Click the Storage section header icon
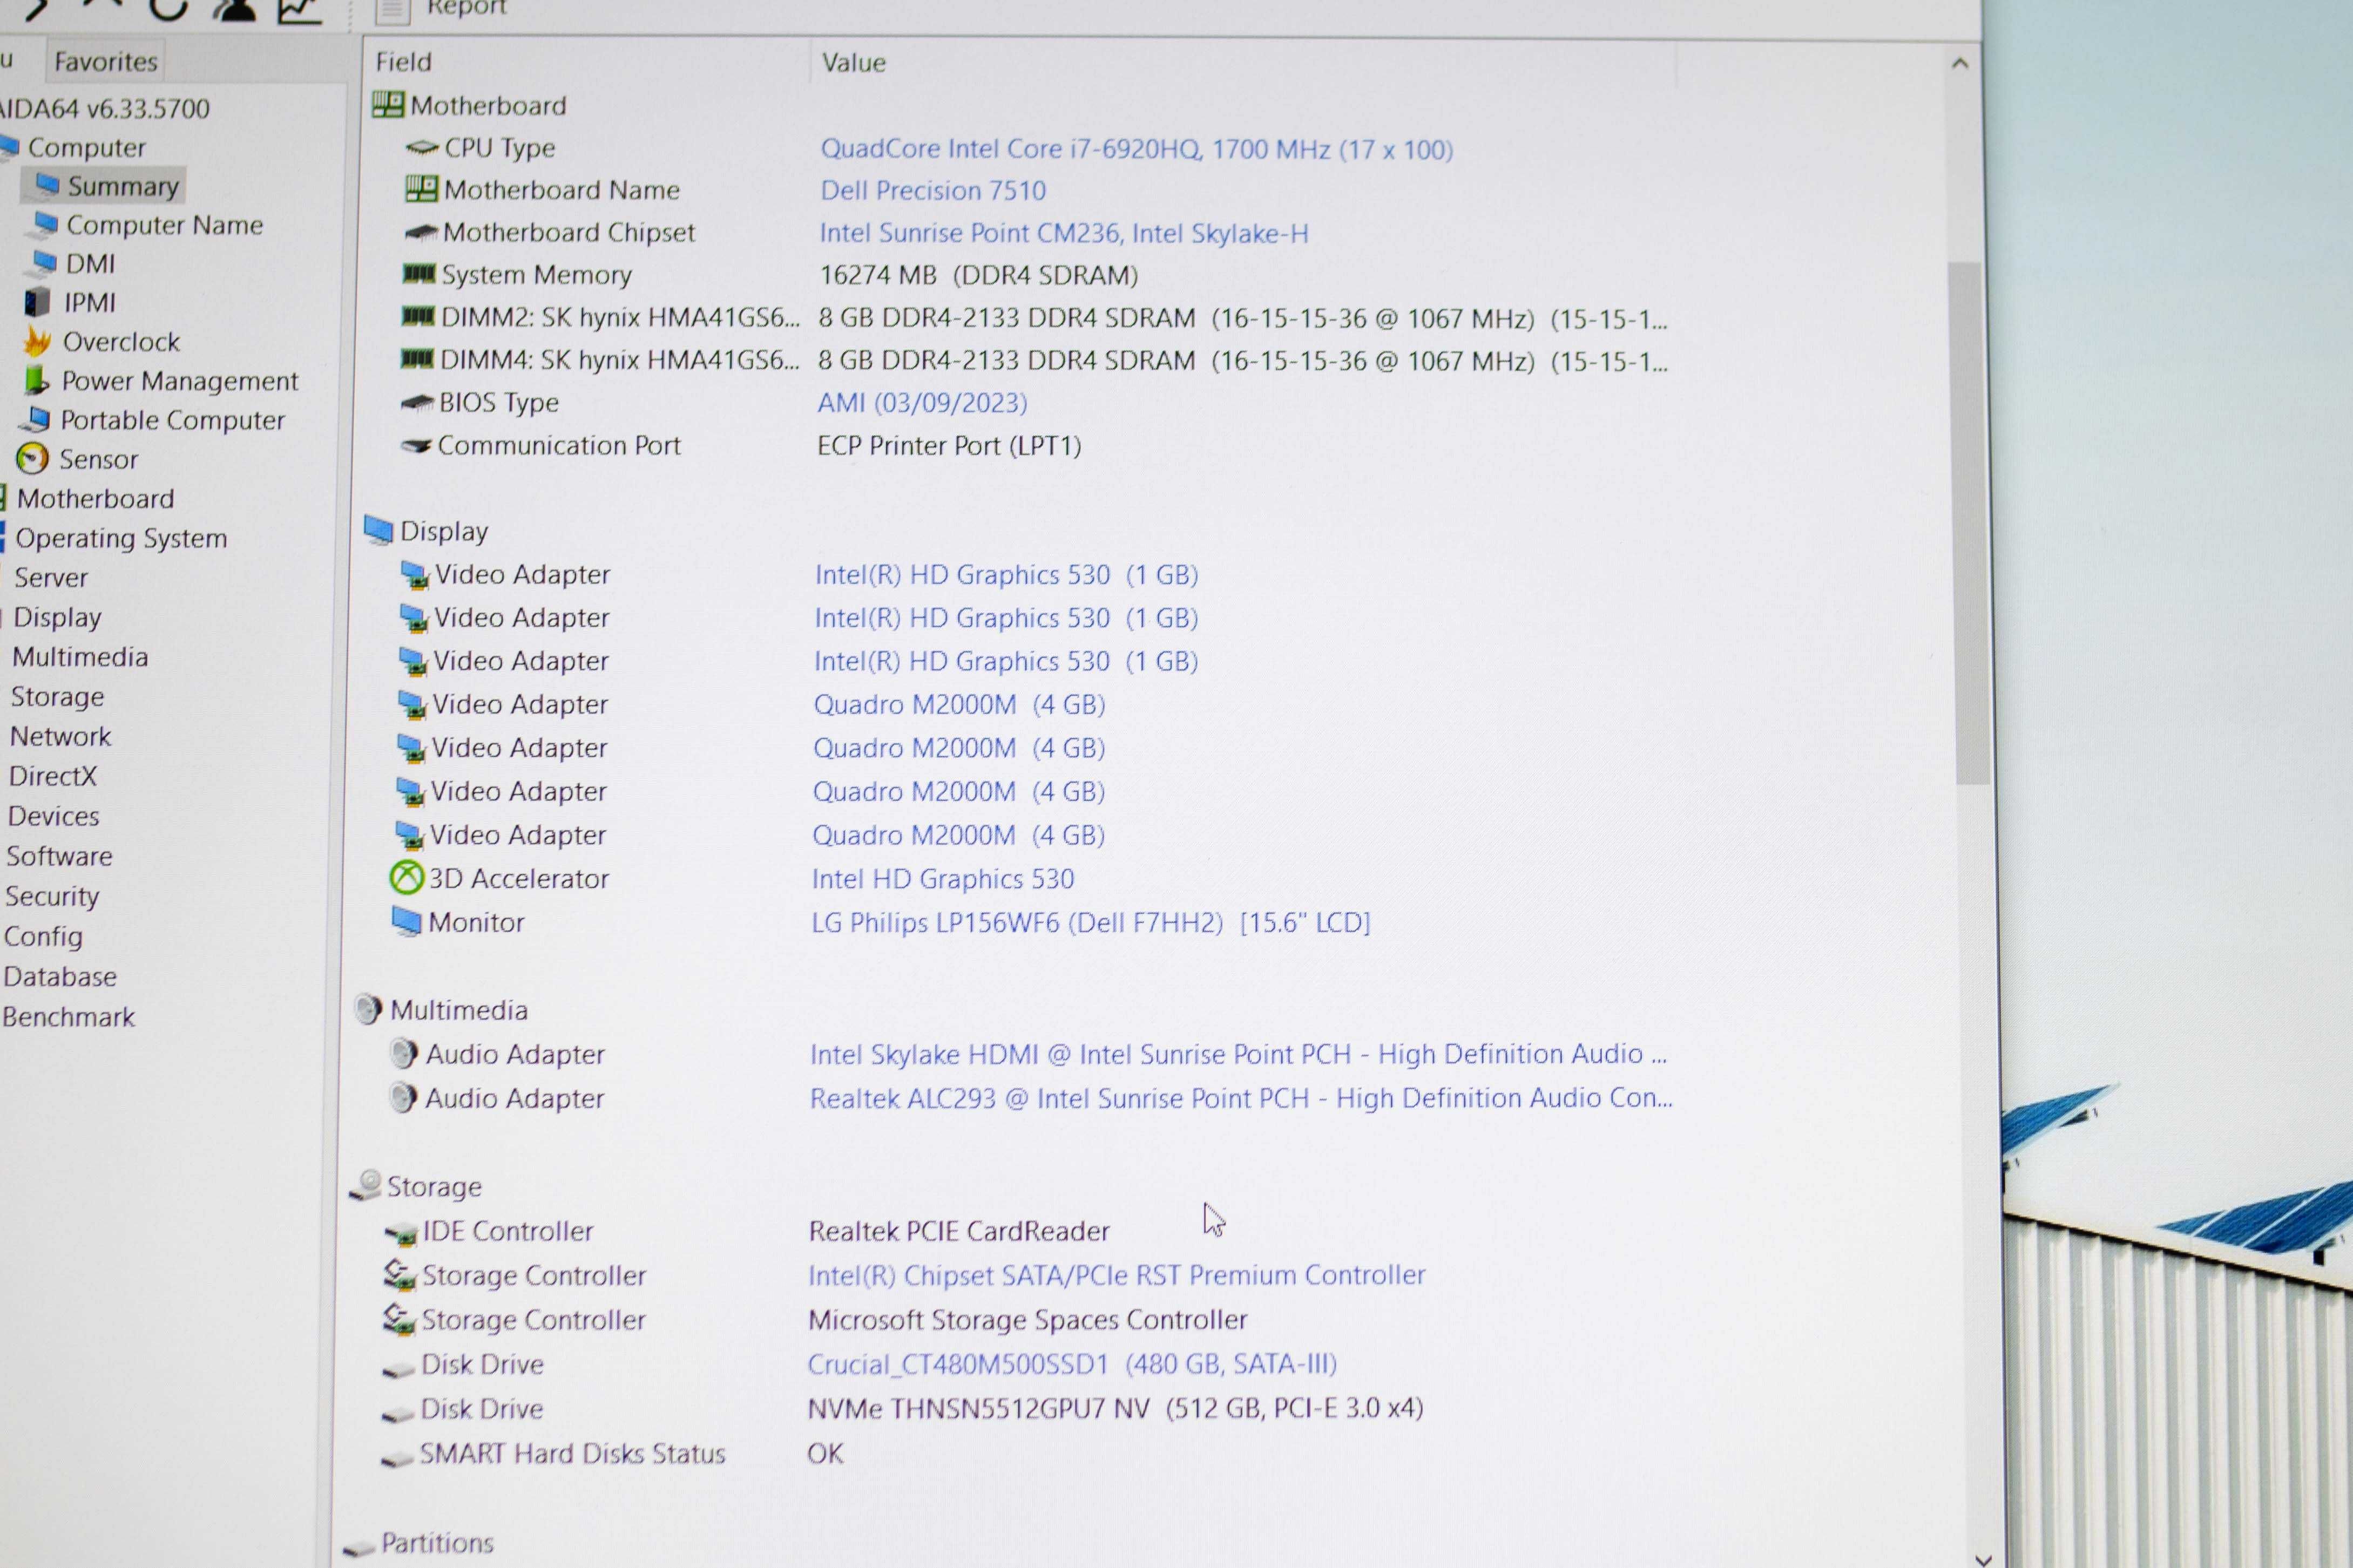2353x1568 pixels. coord(366,1185)
